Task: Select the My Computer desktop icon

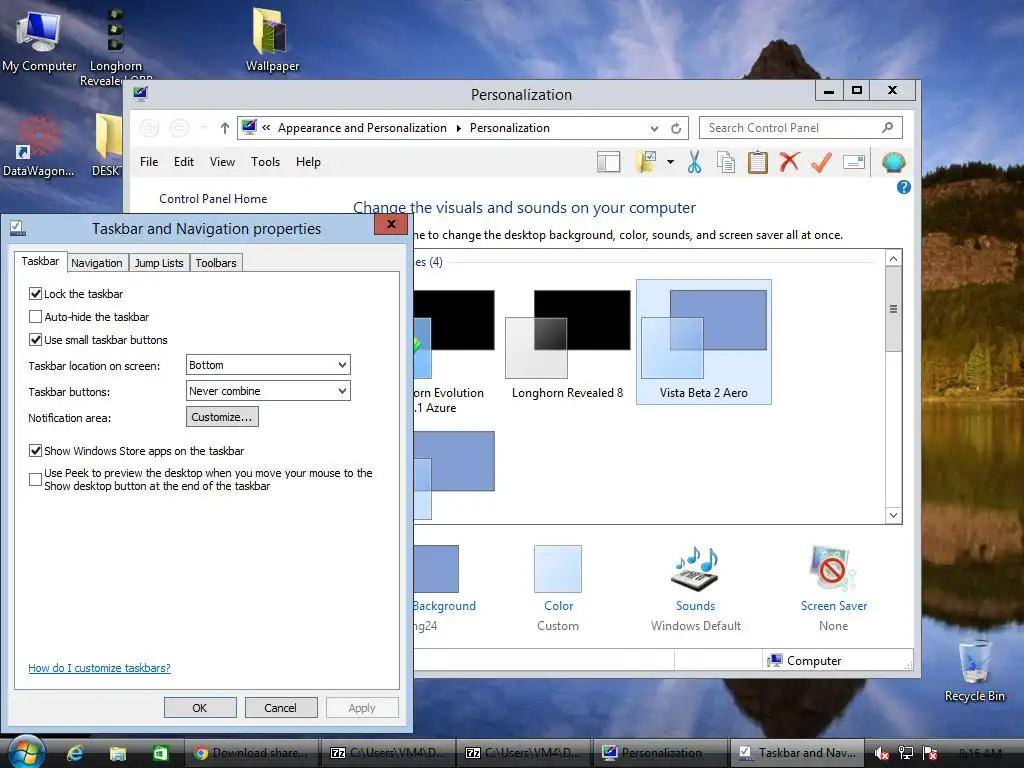Action: tap(39, 40)
